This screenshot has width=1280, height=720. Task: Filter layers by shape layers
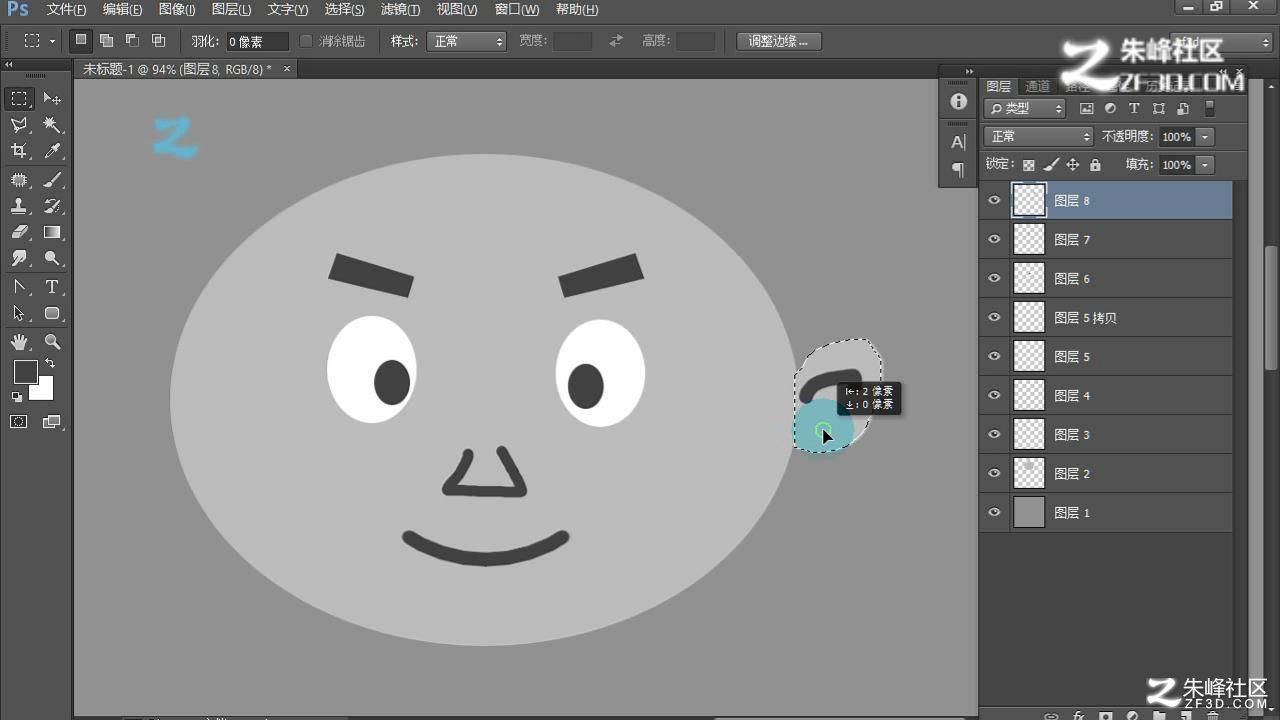[1158, 108]
